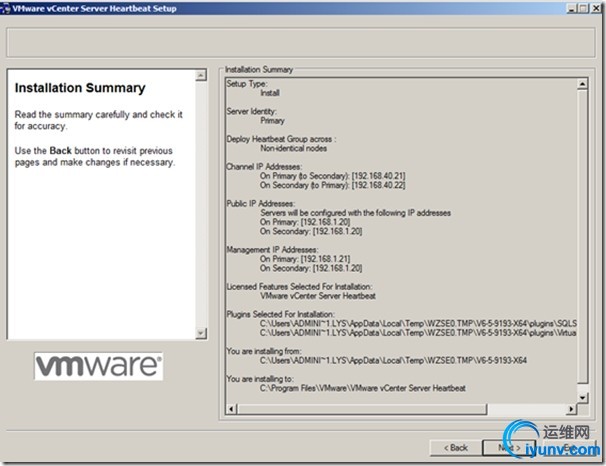The height and width of the screenshot is (466, 606).
Task: Click the down arrow in left description pane
Action: point(201,333)
